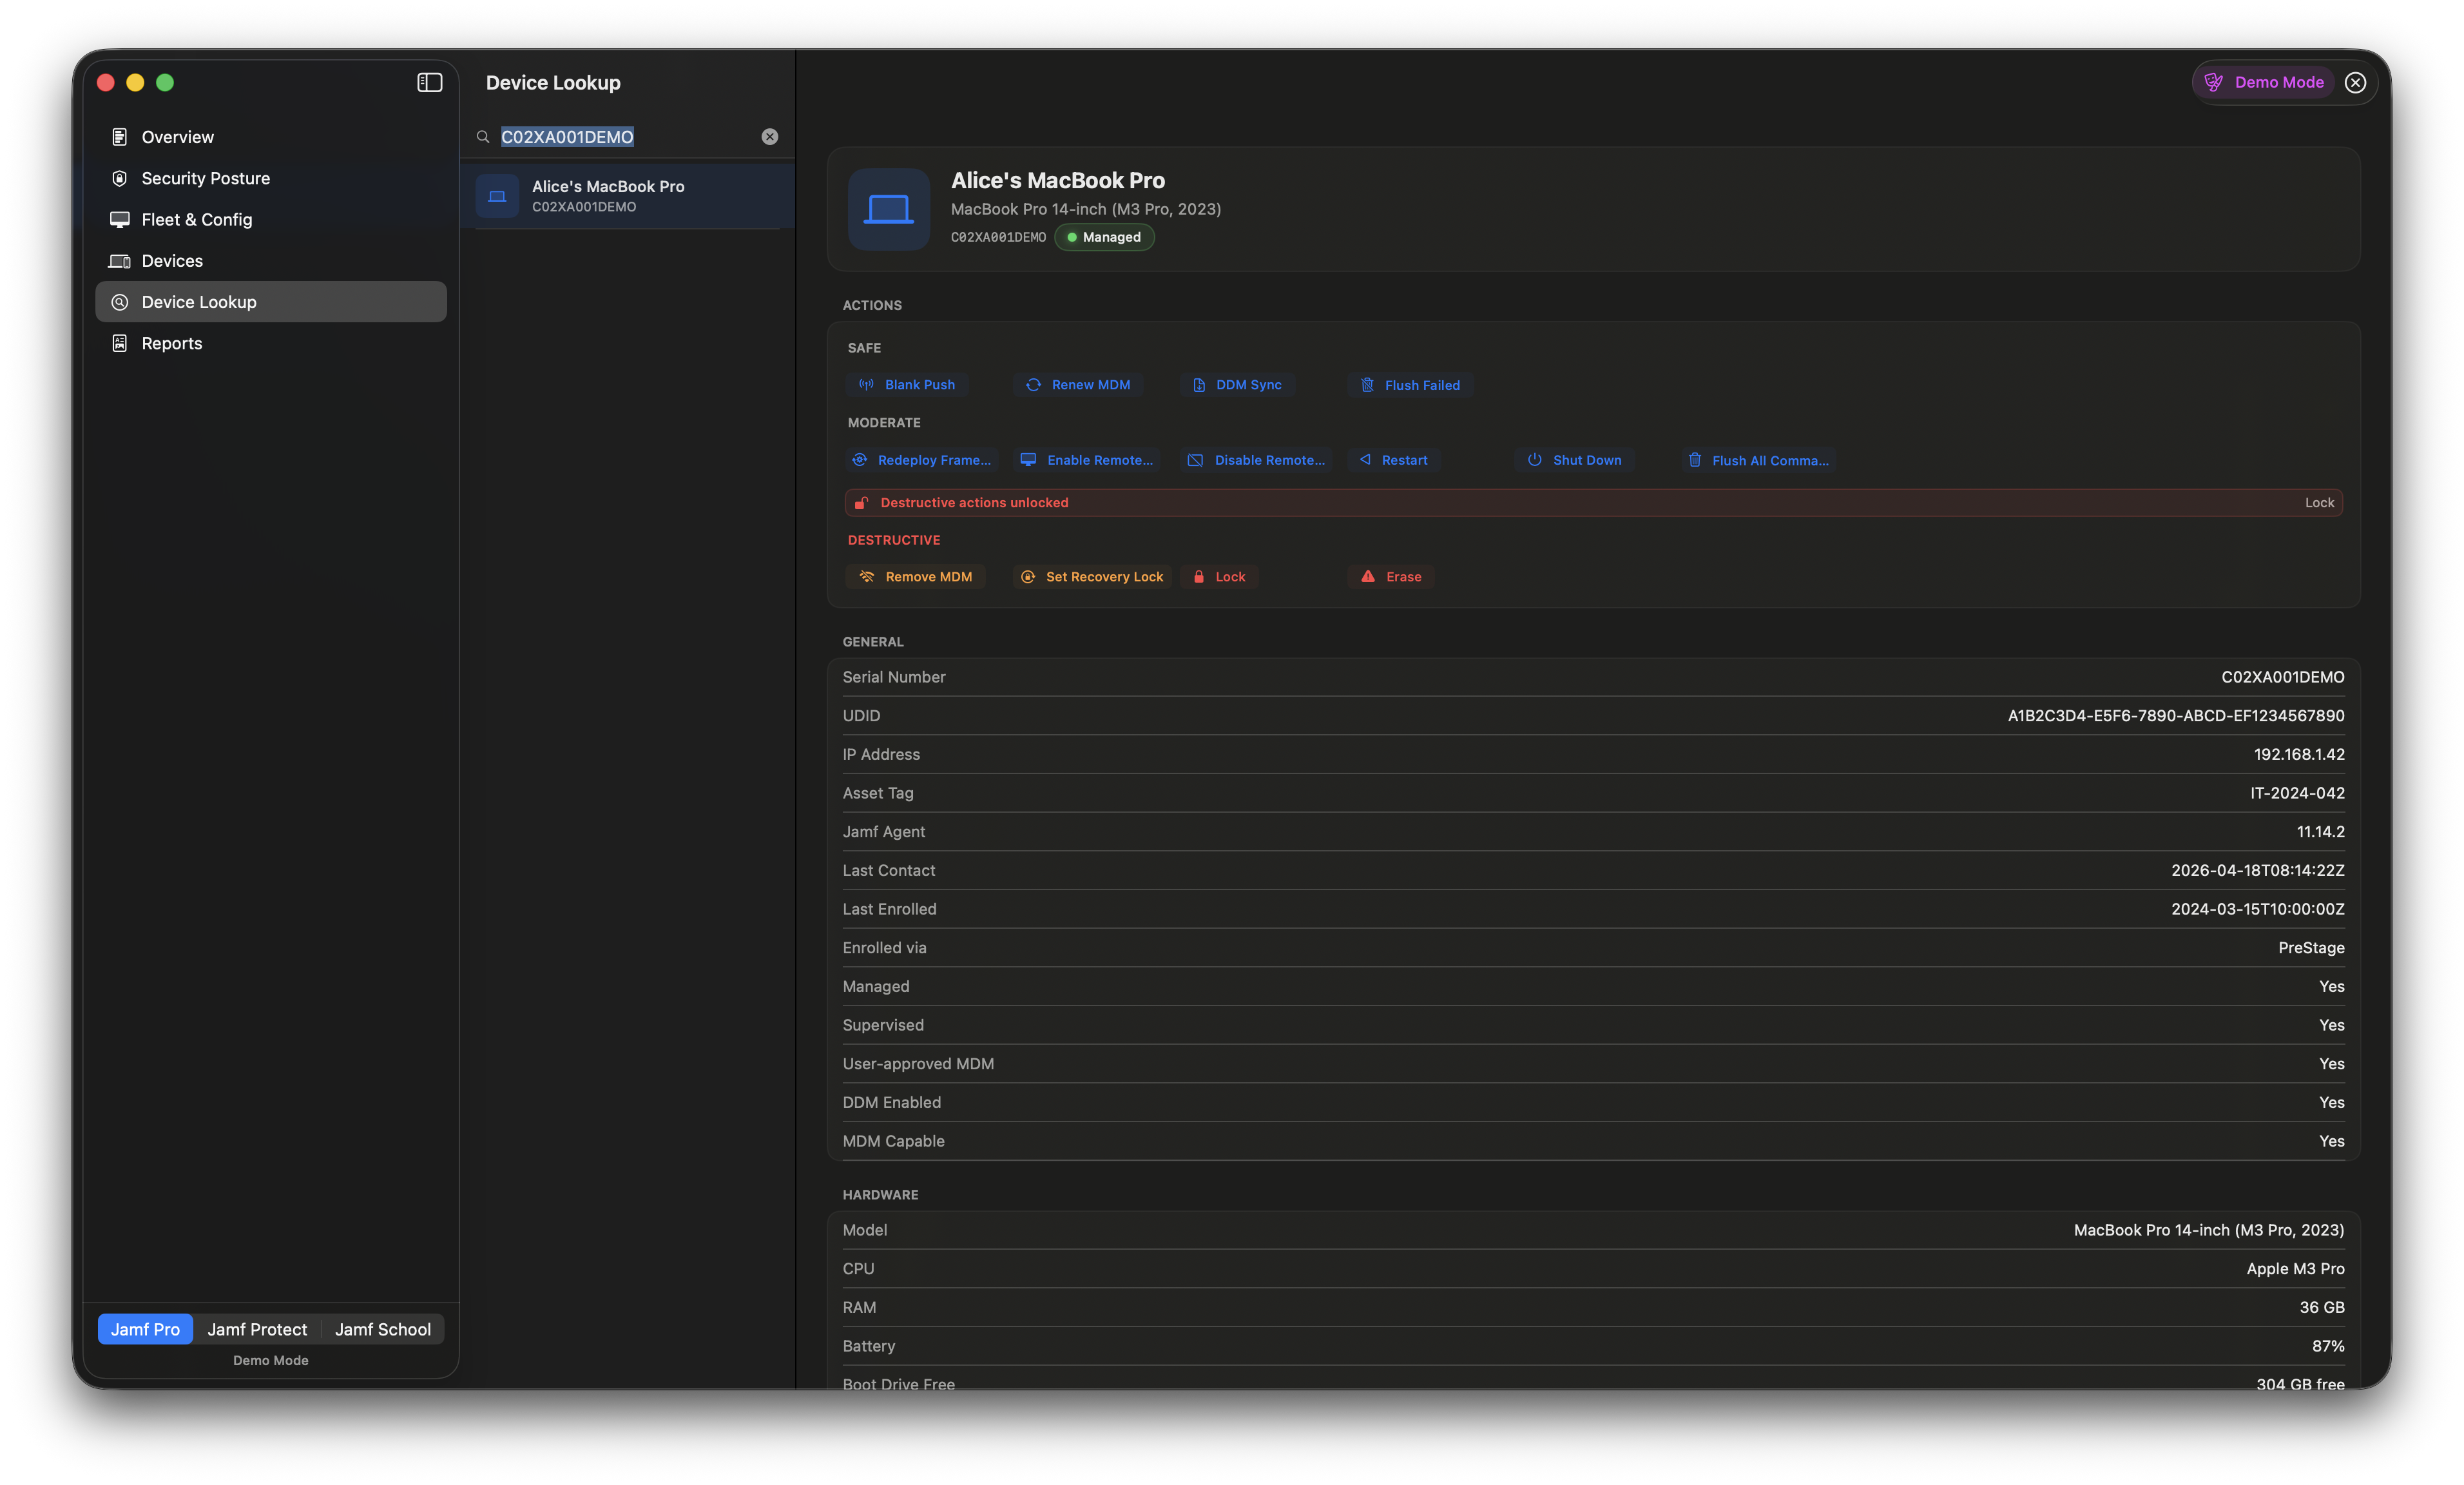Trigger DDM Sync action

(1237, 385)
